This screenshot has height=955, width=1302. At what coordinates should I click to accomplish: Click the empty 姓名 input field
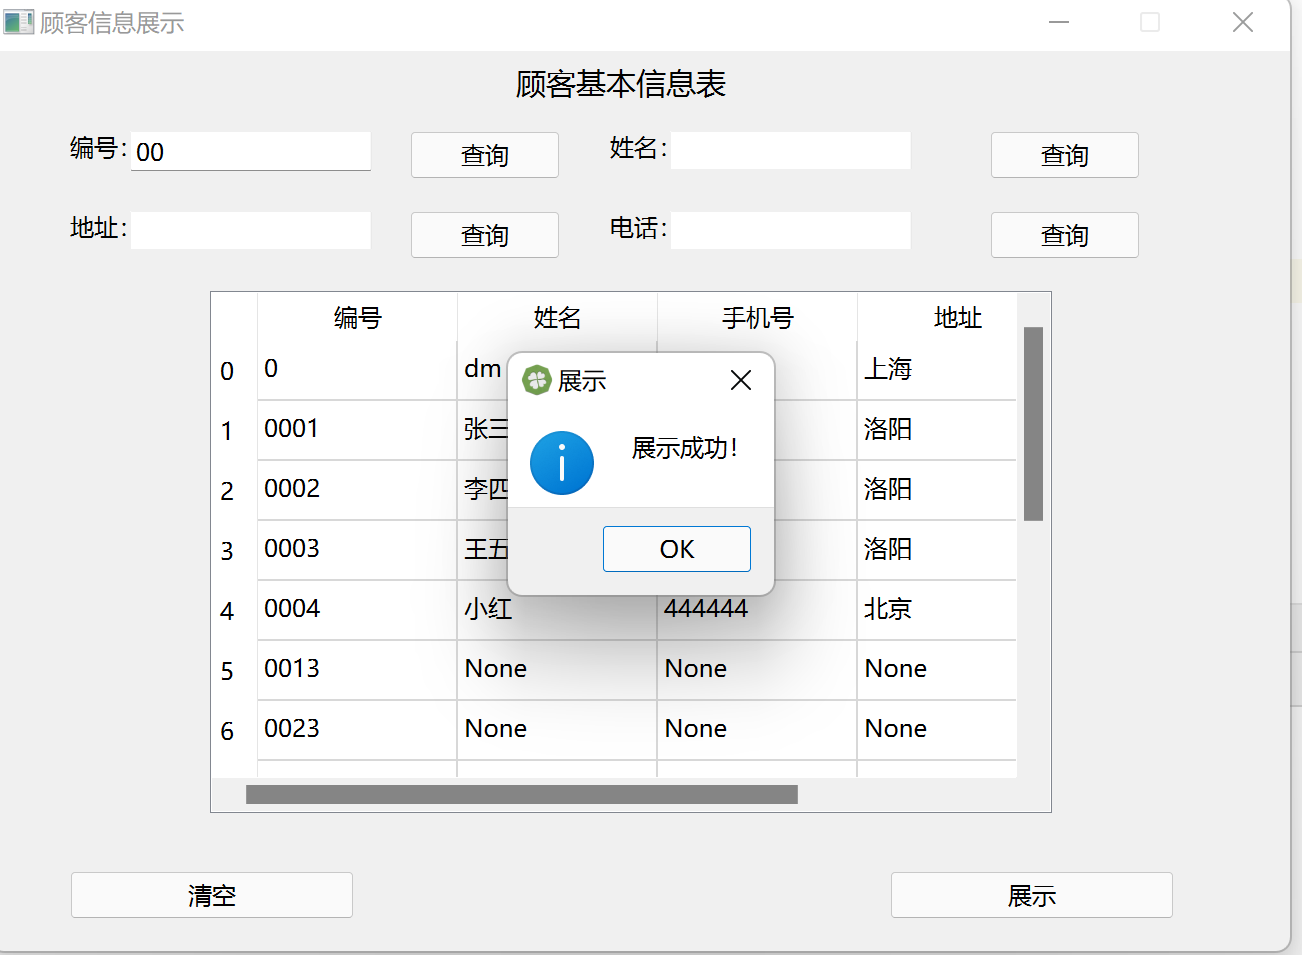pyautogui.click(x=790, y=150)
